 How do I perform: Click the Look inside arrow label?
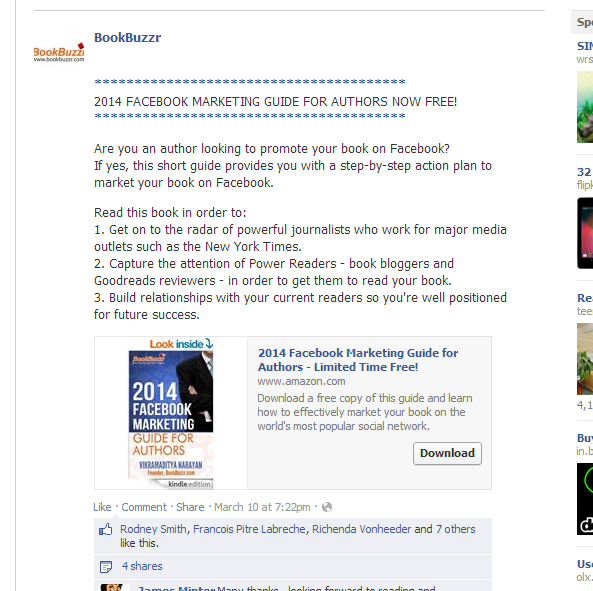[182, 344]
